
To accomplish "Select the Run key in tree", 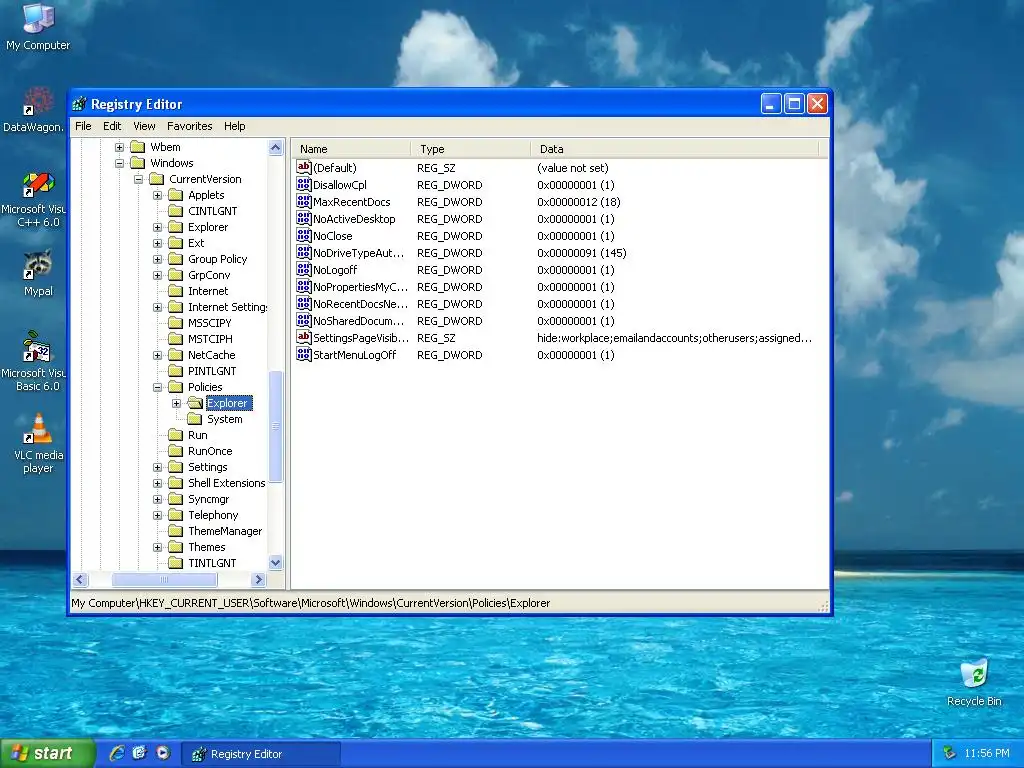I will click(x=197, y=435).
